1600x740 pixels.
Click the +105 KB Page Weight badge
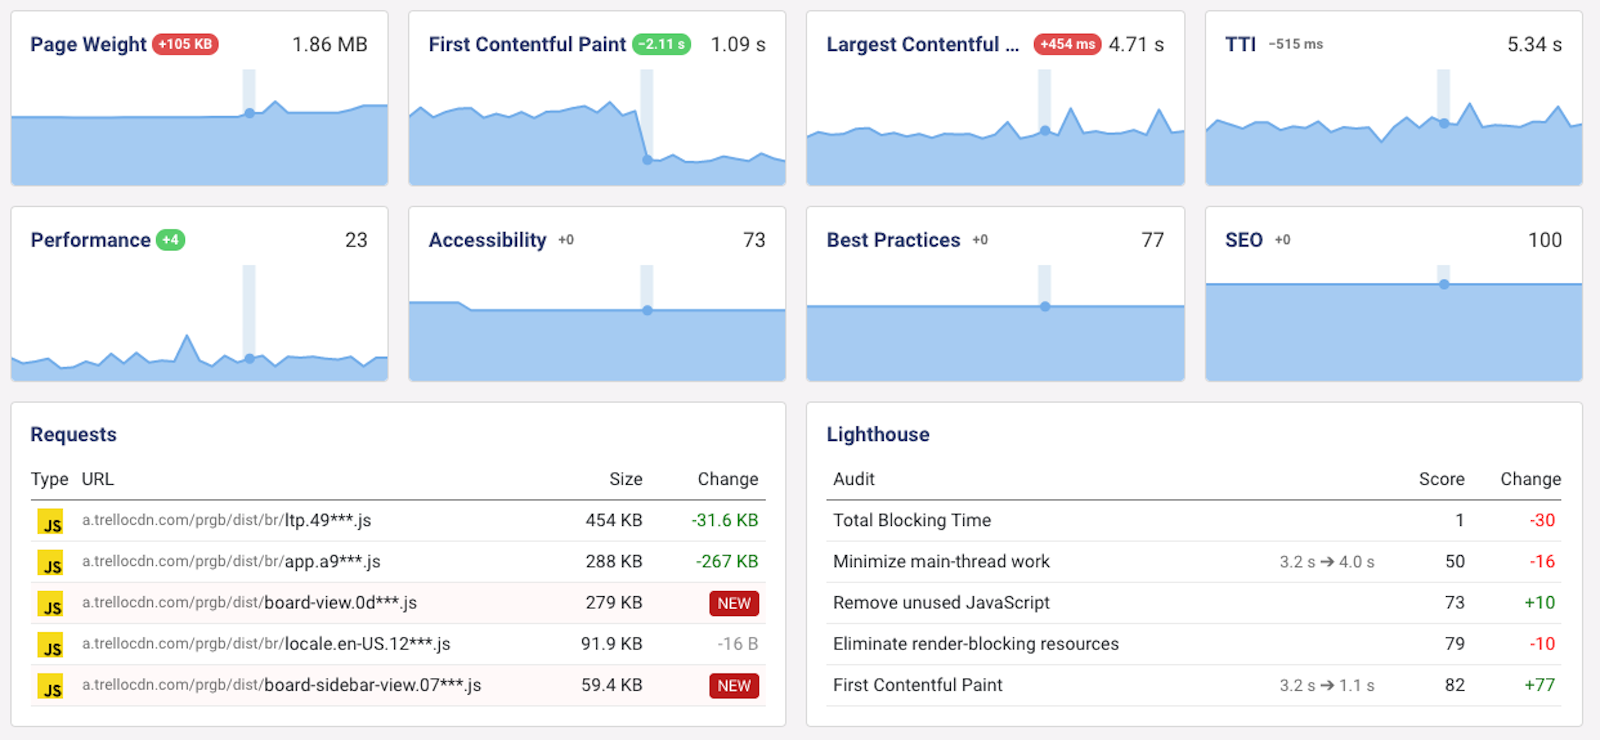pos(185,44)
